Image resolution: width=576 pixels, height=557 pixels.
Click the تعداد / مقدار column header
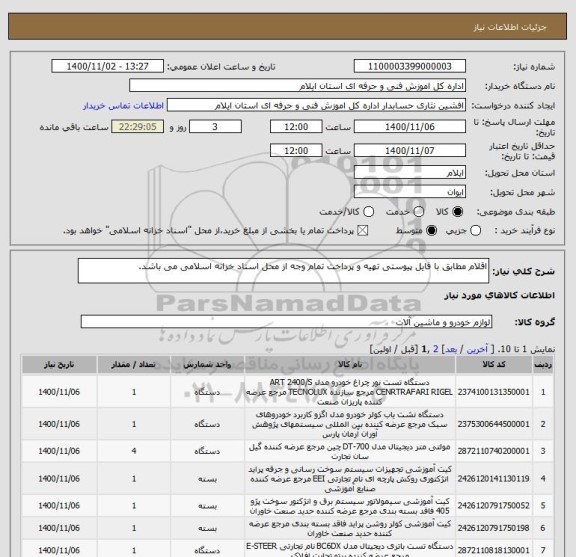point(134,364)
